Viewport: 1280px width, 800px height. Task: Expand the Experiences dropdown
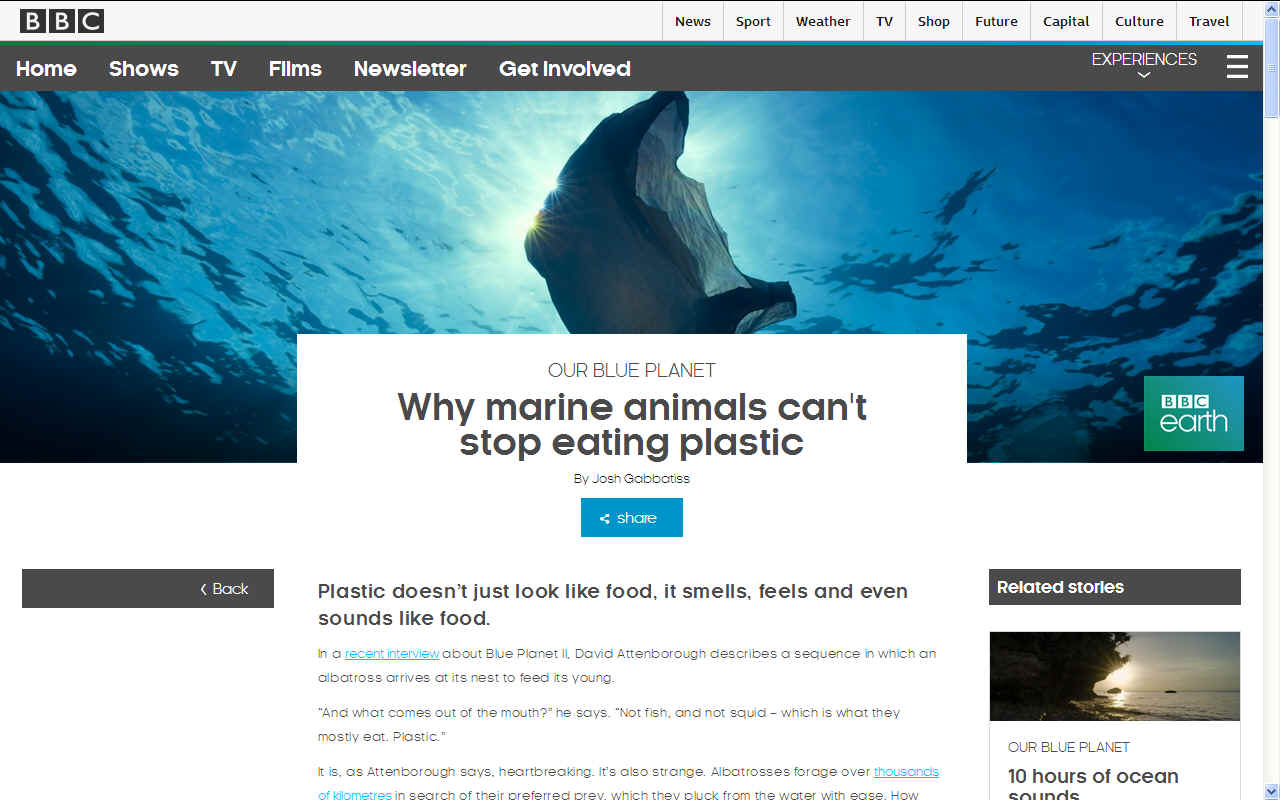1144,66
